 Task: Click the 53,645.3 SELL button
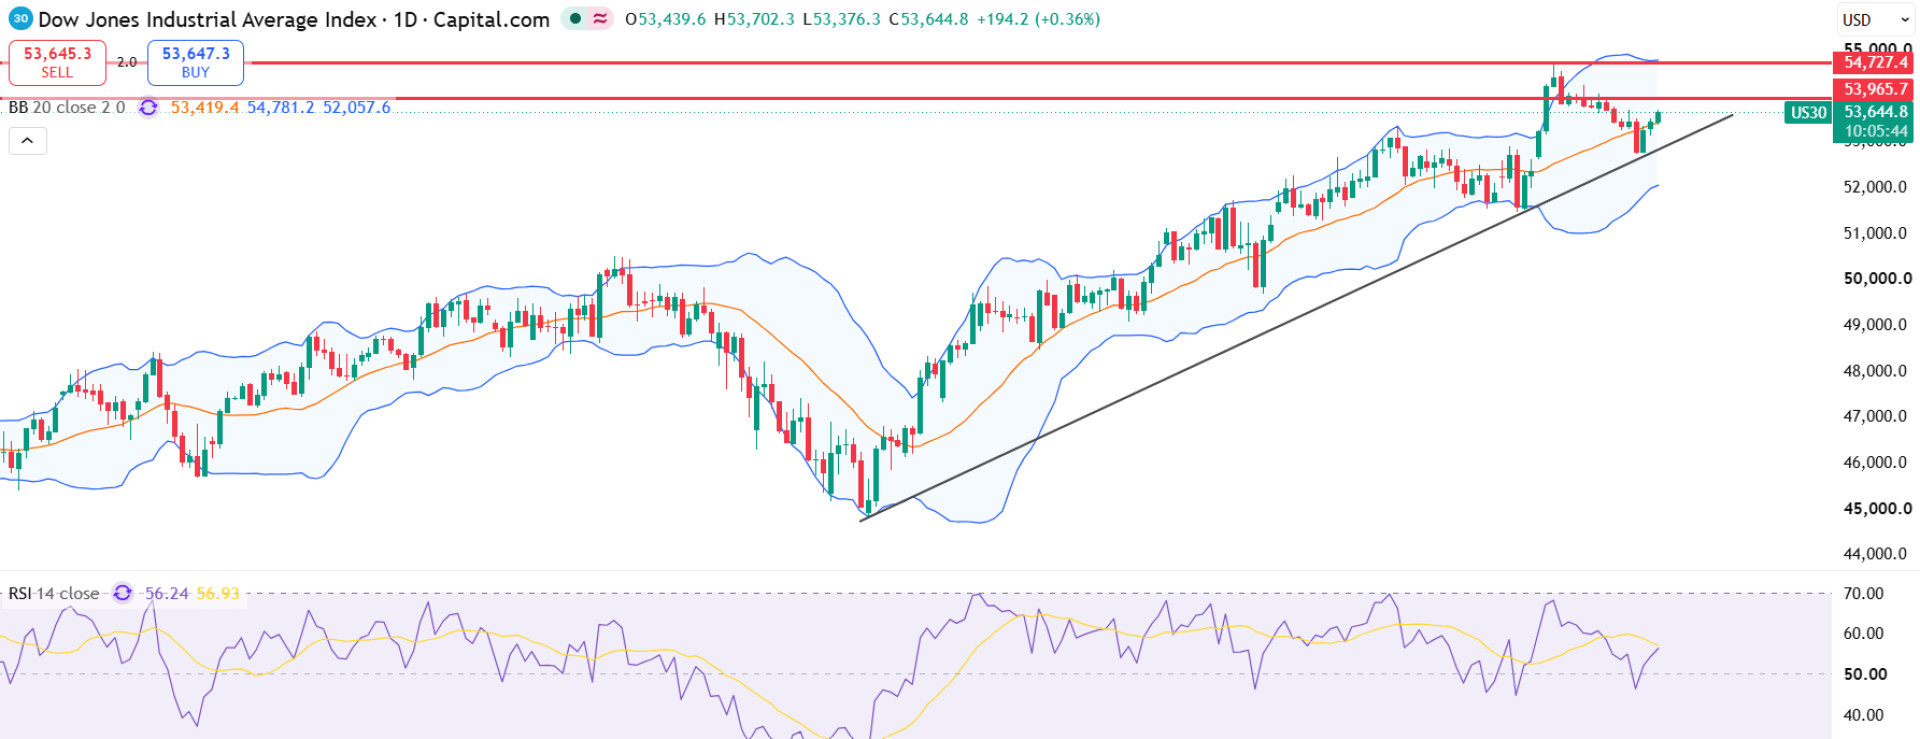click(x=57, y=62)
